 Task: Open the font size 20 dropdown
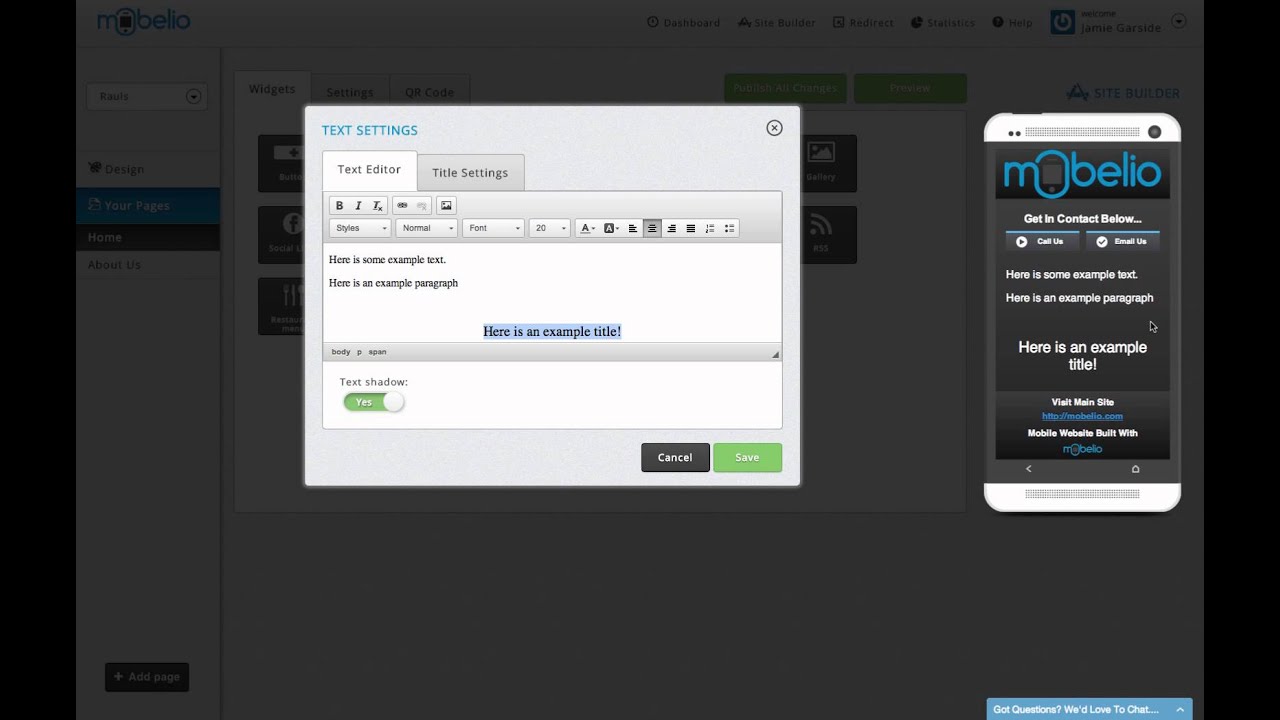[549, 228]
